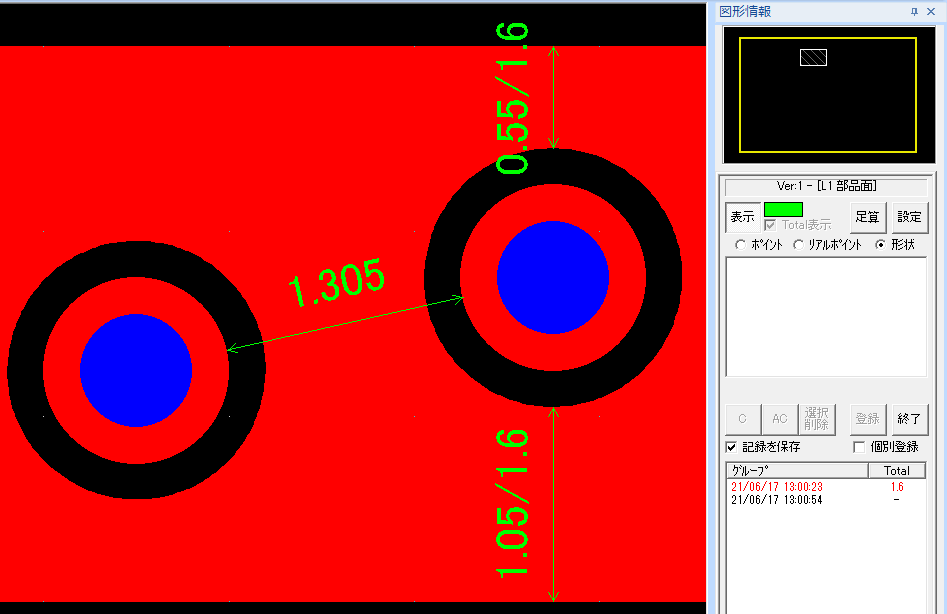Close the 図形情報 panel

click(x=931, y=11)
